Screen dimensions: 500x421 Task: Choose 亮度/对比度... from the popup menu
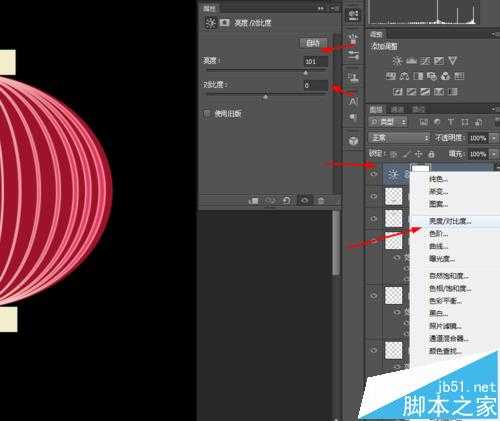(x=450, y=221)
